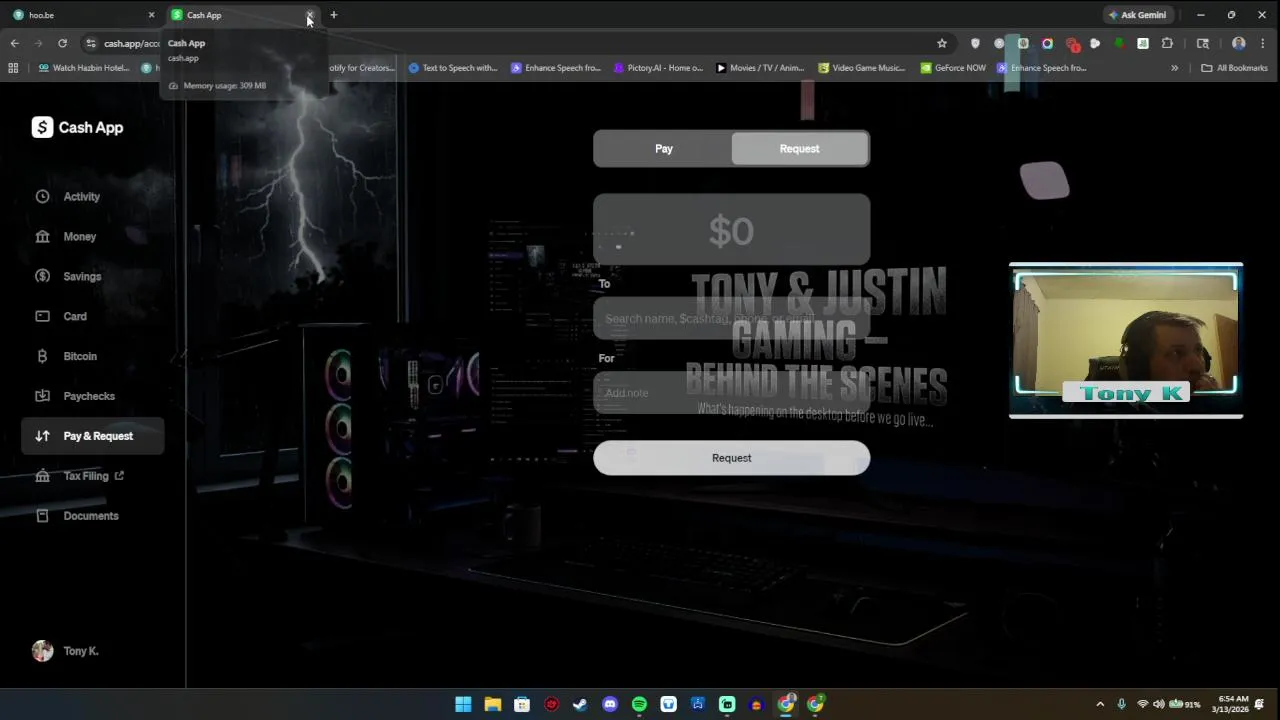Open the Chrome profile avatar menu

pyautogui.click(x=1239, y=43)
